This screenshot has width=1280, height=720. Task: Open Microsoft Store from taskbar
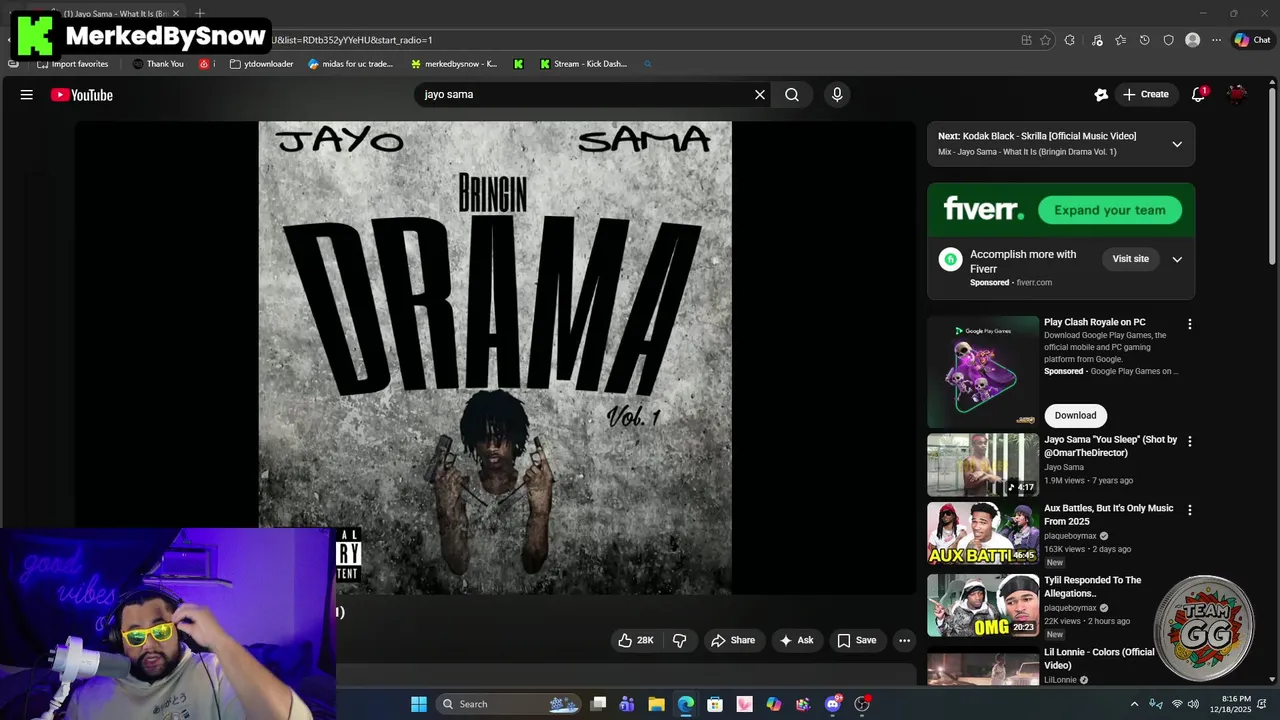(715, 704)
